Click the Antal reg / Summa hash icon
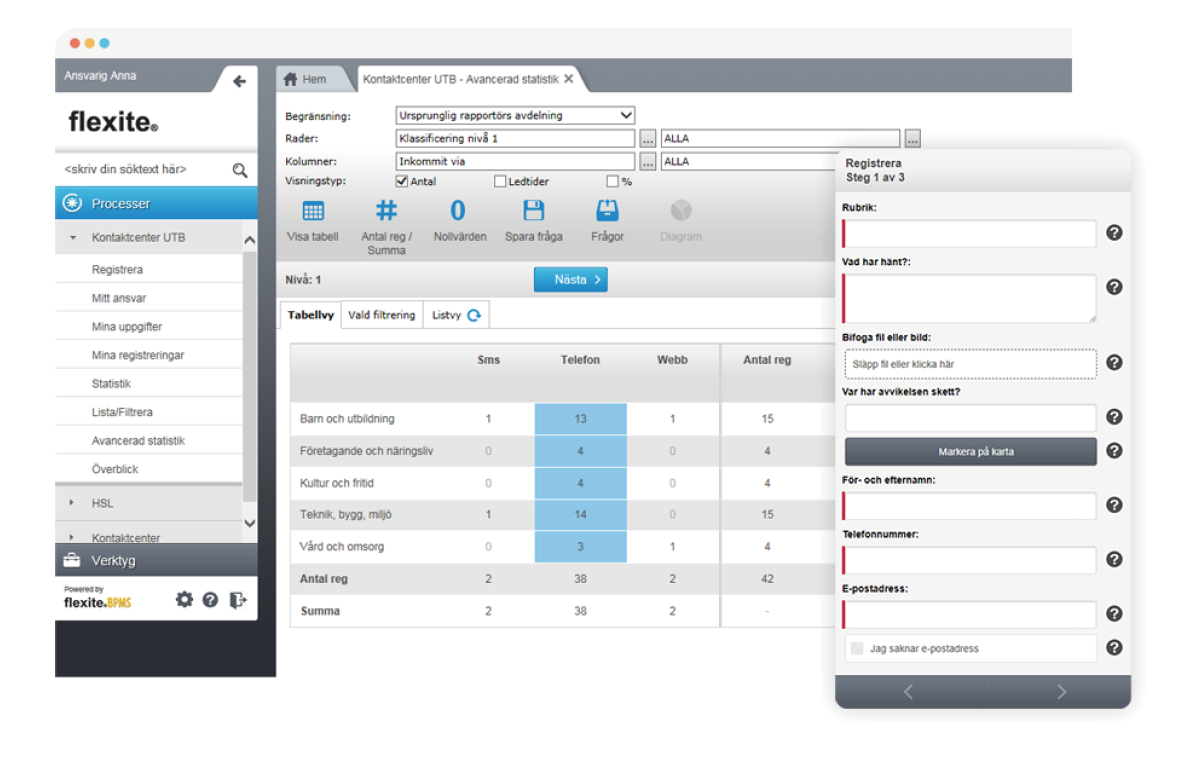 pos(386,211)
